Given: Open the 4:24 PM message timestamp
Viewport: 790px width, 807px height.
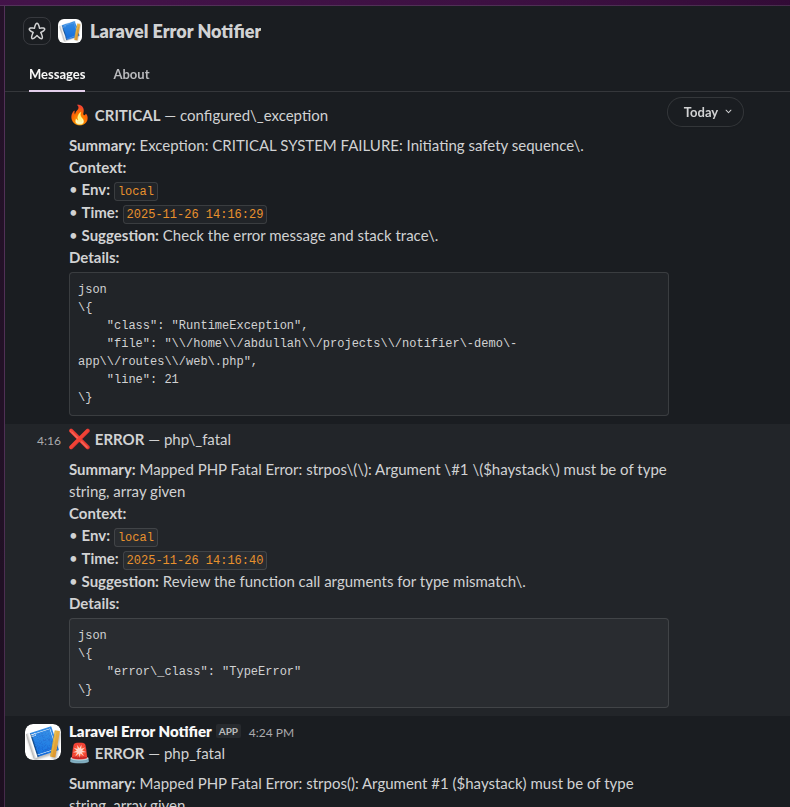Looking at the screenshot, I should point(270,731).
